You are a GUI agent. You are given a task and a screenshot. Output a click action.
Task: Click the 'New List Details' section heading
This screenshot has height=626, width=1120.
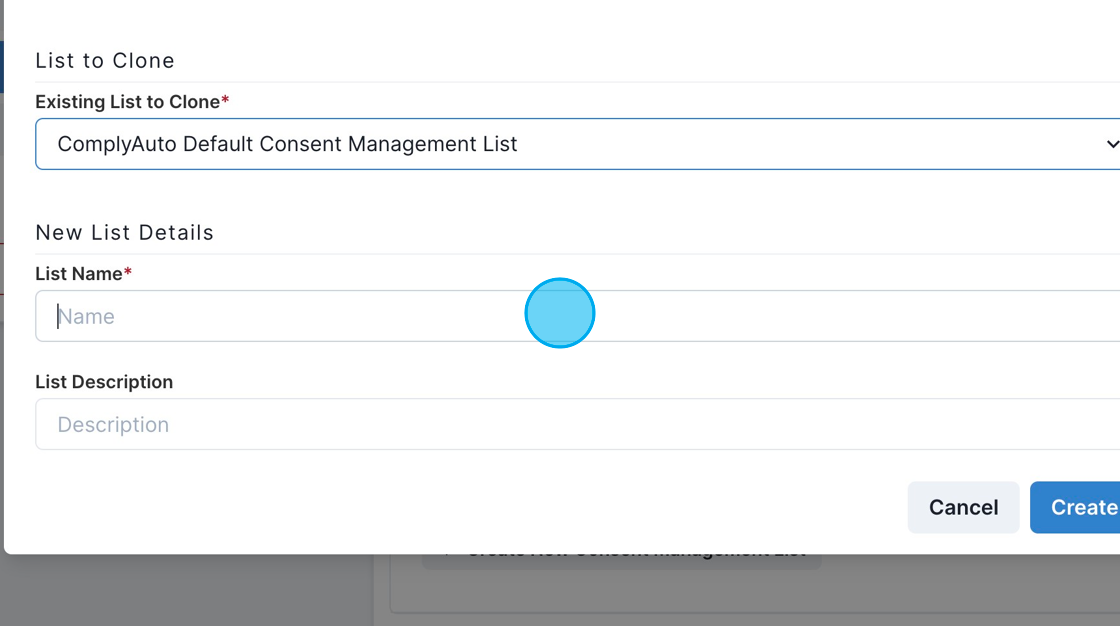(124, 233)
